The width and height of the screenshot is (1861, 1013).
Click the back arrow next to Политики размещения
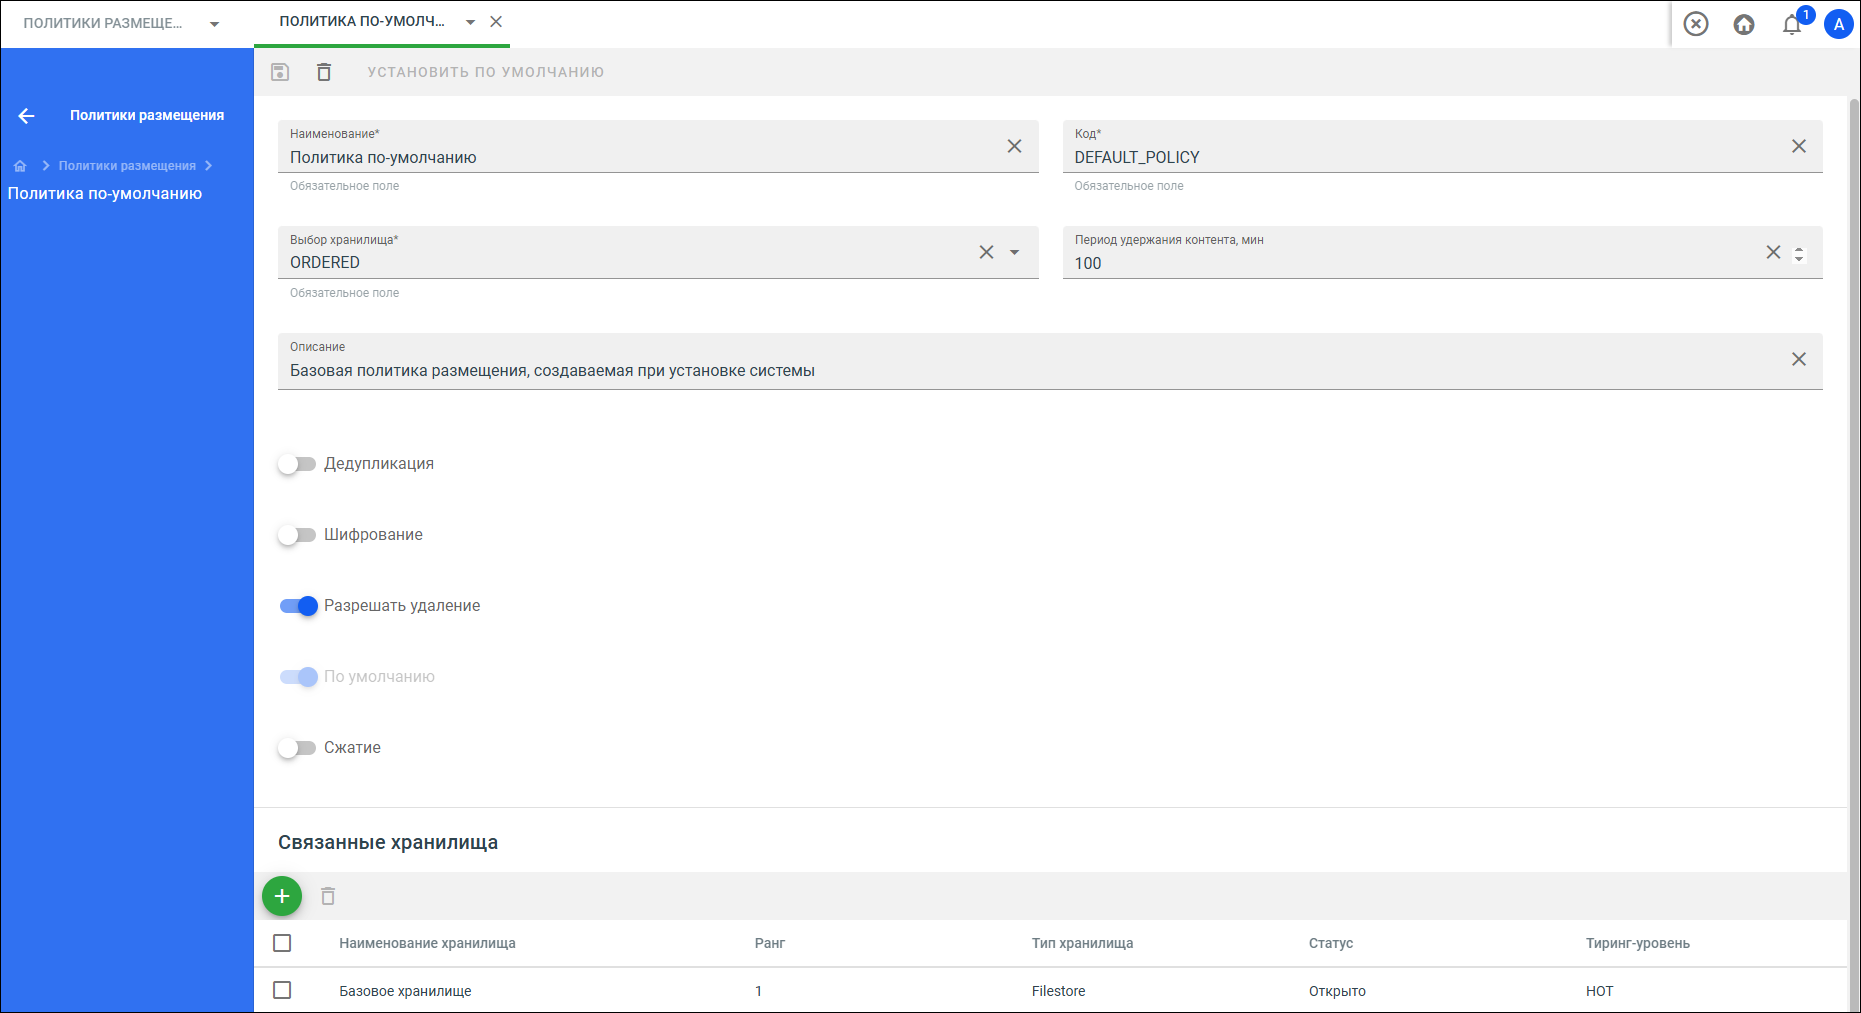pos(27,116)
